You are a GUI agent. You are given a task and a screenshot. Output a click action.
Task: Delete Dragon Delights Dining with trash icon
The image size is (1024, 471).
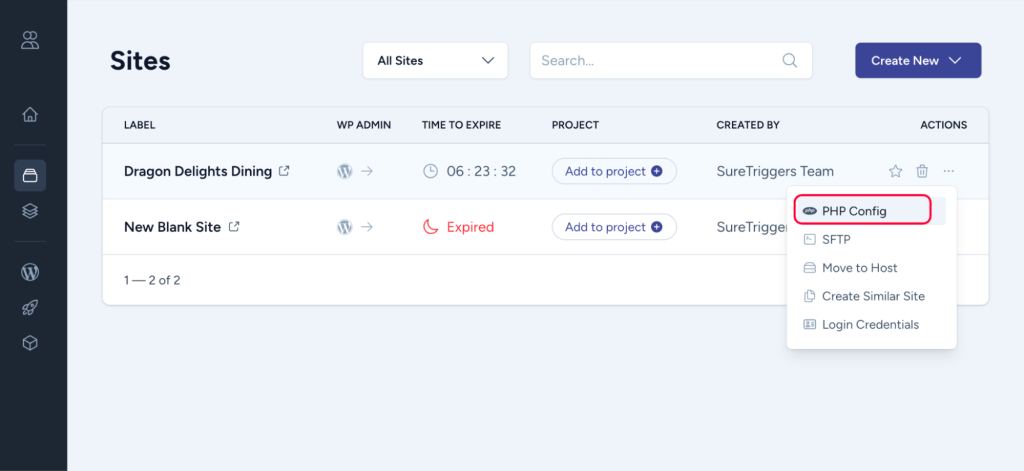pyautogui.click(x=922, y=171)
